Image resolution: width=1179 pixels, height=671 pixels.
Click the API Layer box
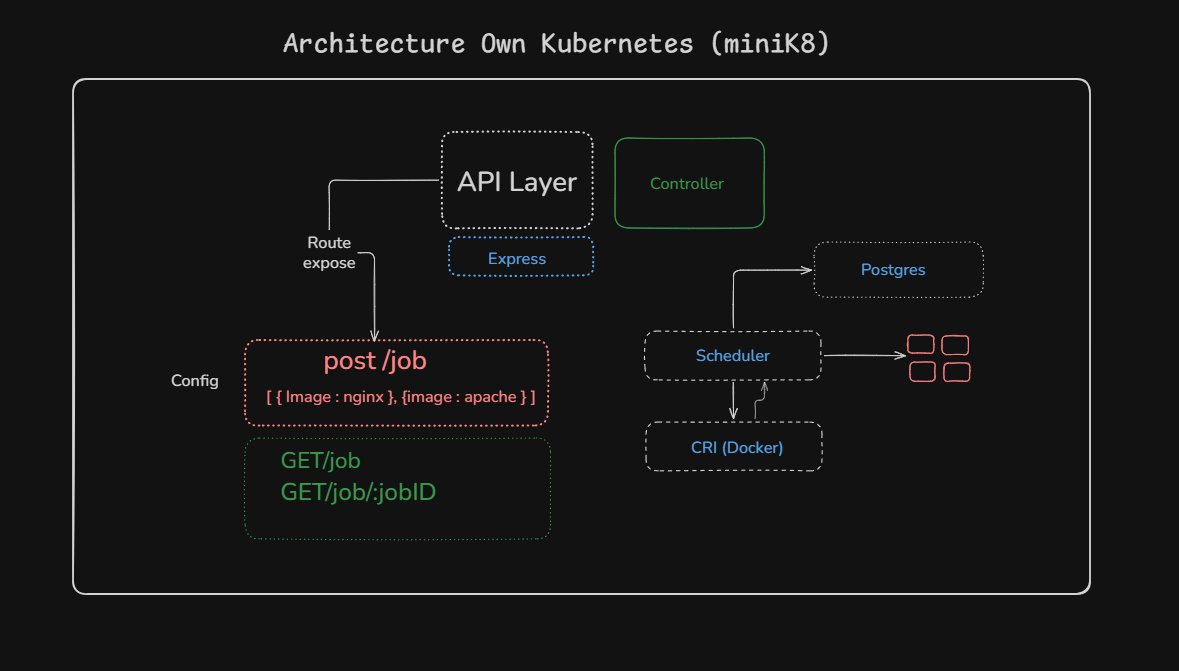[517, 181]
